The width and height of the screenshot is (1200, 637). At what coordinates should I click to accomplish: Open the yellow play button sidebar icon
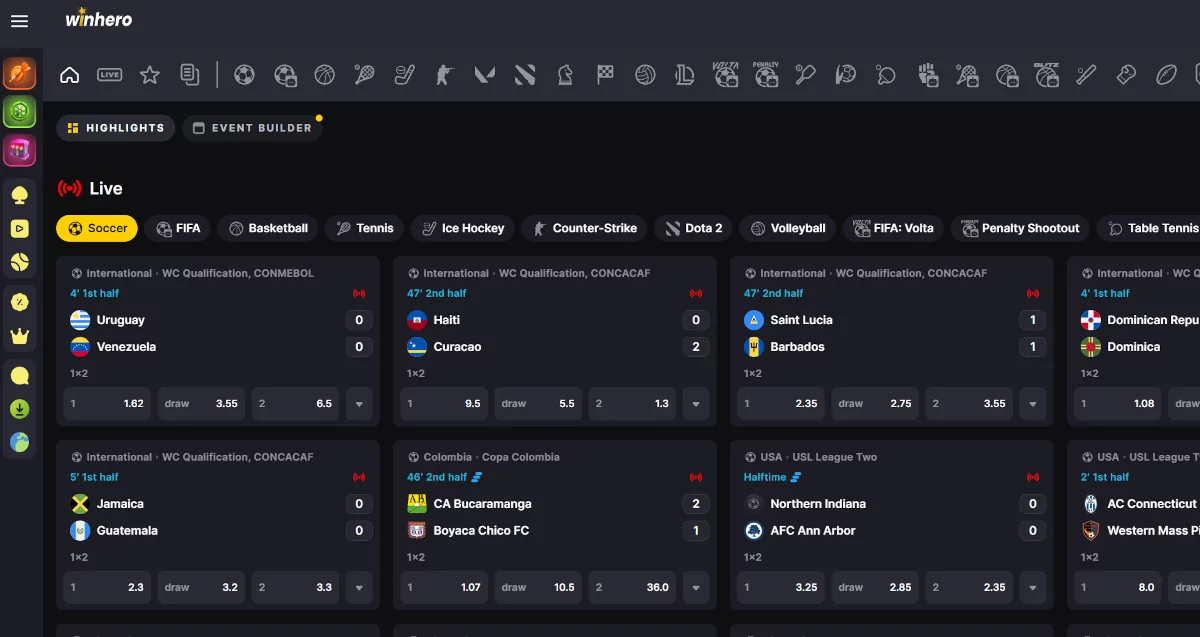pos(20,228)
